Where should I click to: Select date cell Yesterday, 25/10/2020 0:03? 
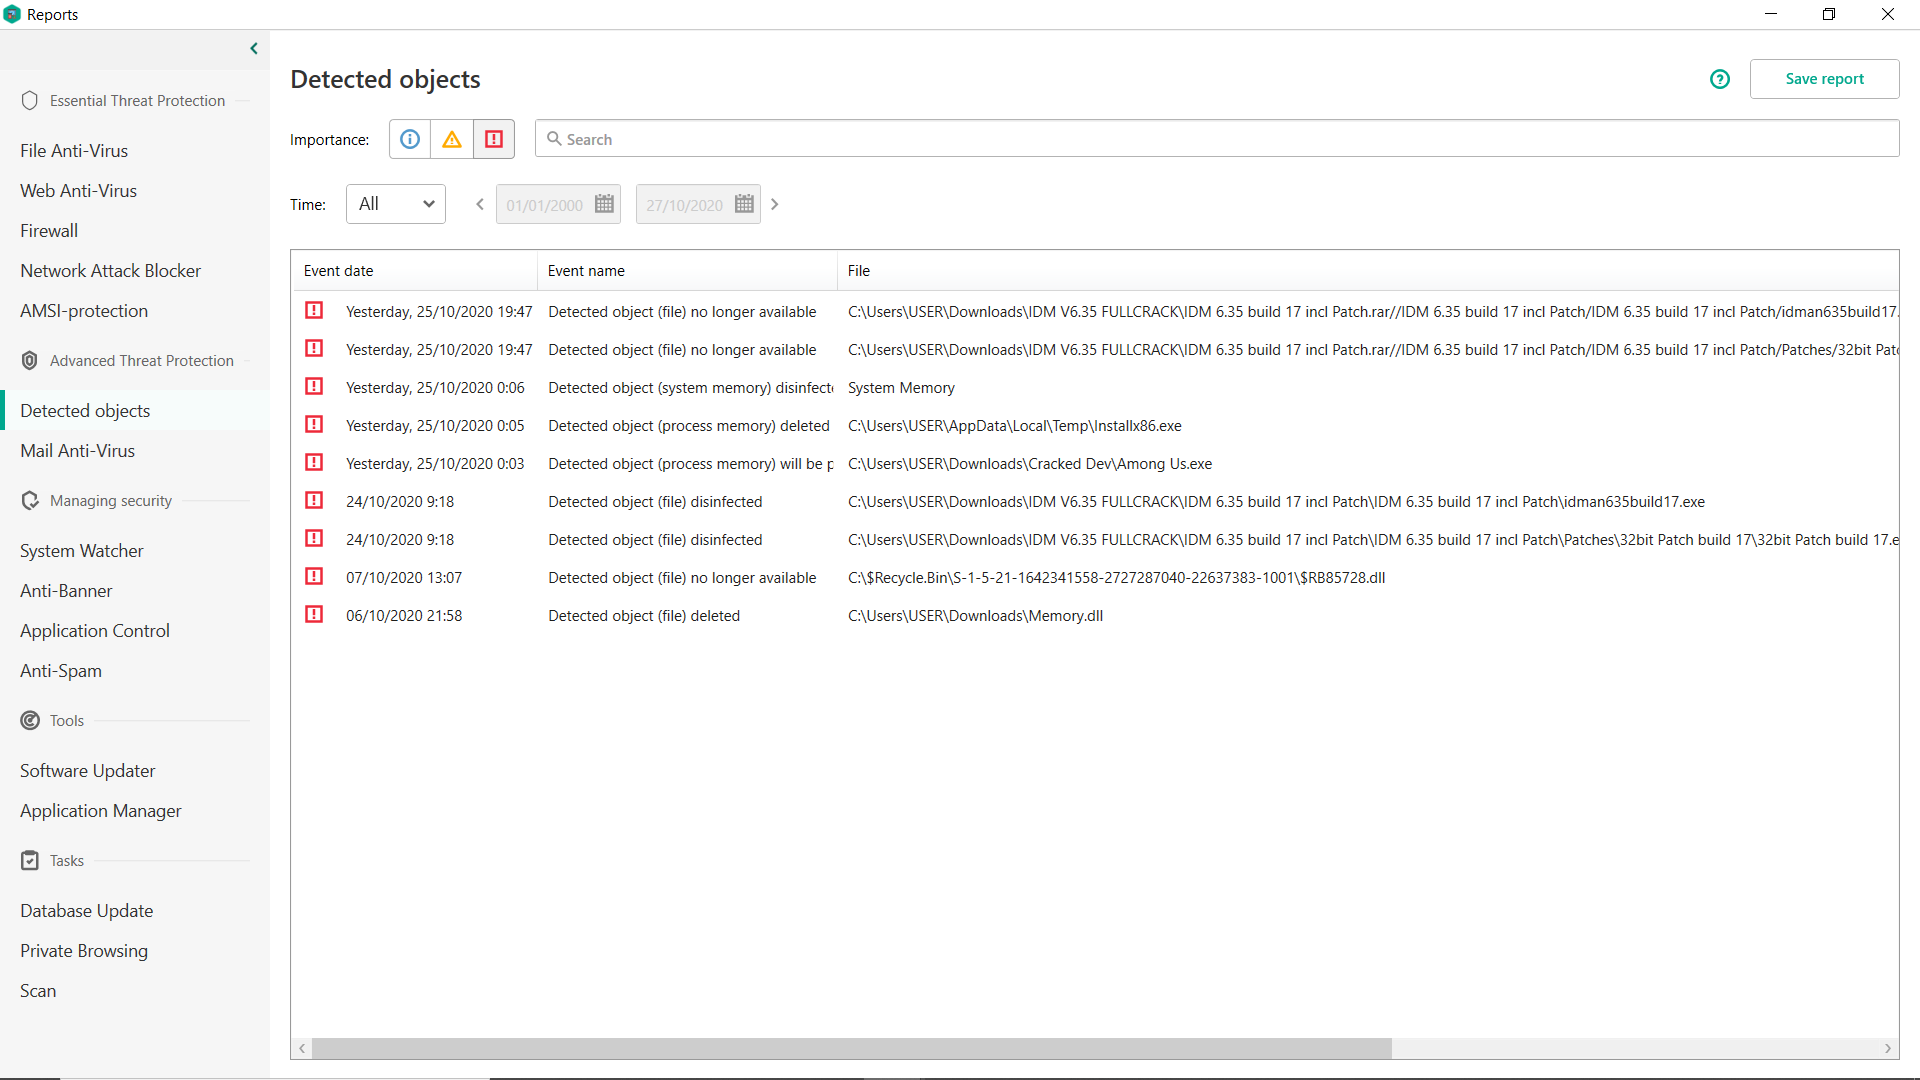[435, 464]
